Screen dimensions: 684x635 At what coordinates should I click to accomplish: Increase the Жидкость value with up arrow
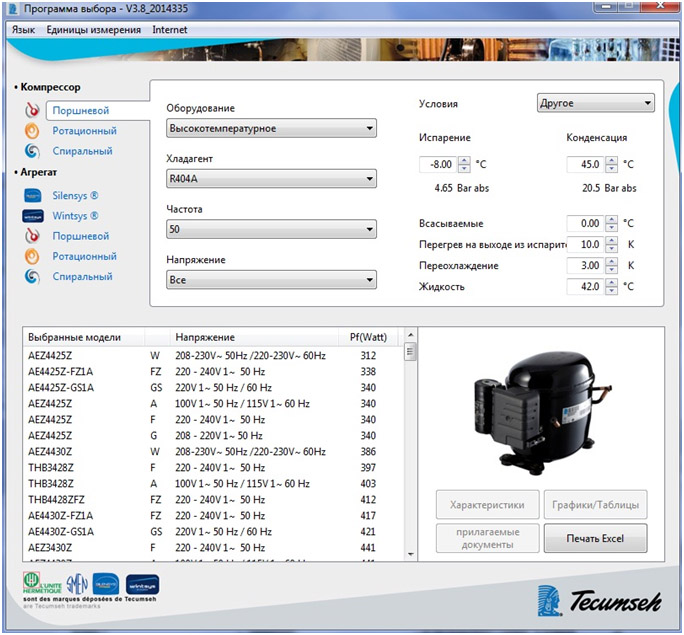coord(612,283)
